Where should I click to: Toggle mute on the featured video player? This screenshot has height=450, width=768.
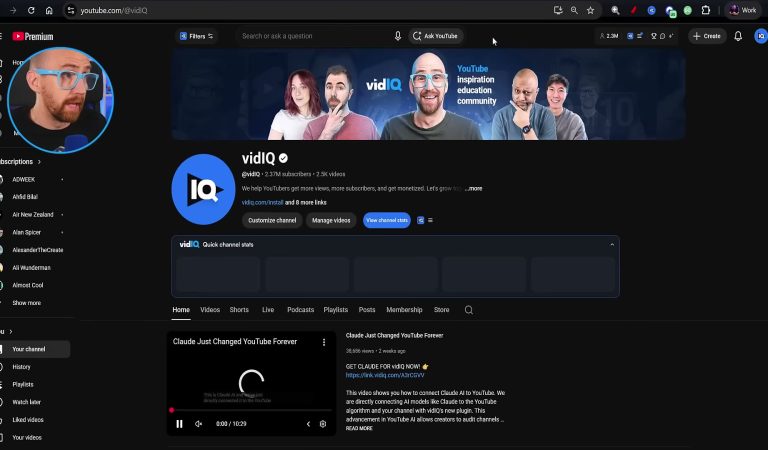tap(198, 424)
